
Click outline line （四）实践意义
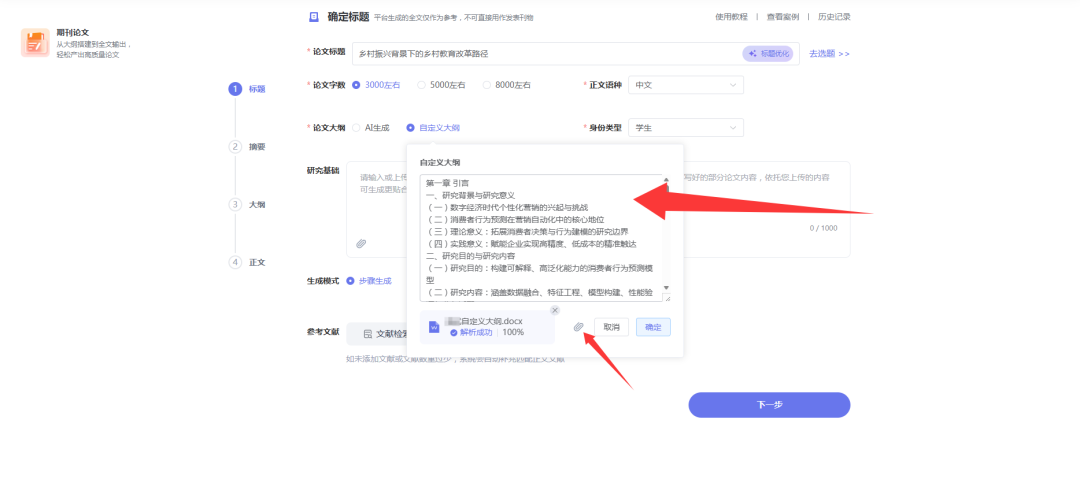point(531,243)
